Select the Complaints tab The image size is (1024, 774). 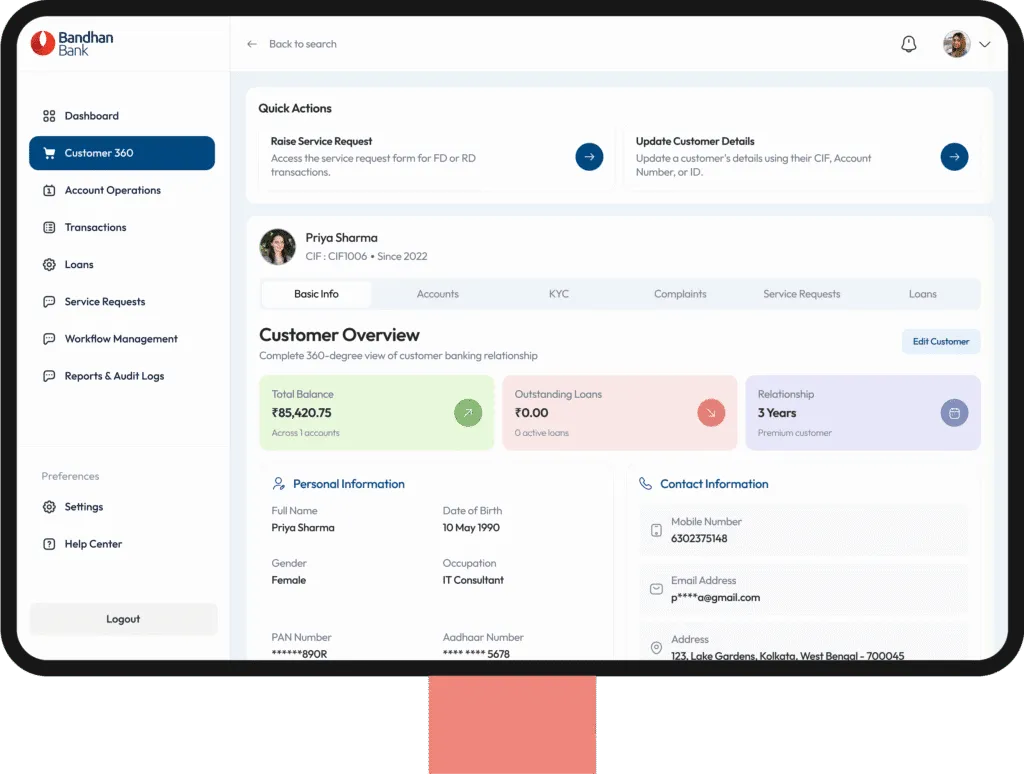coord(680,294)
